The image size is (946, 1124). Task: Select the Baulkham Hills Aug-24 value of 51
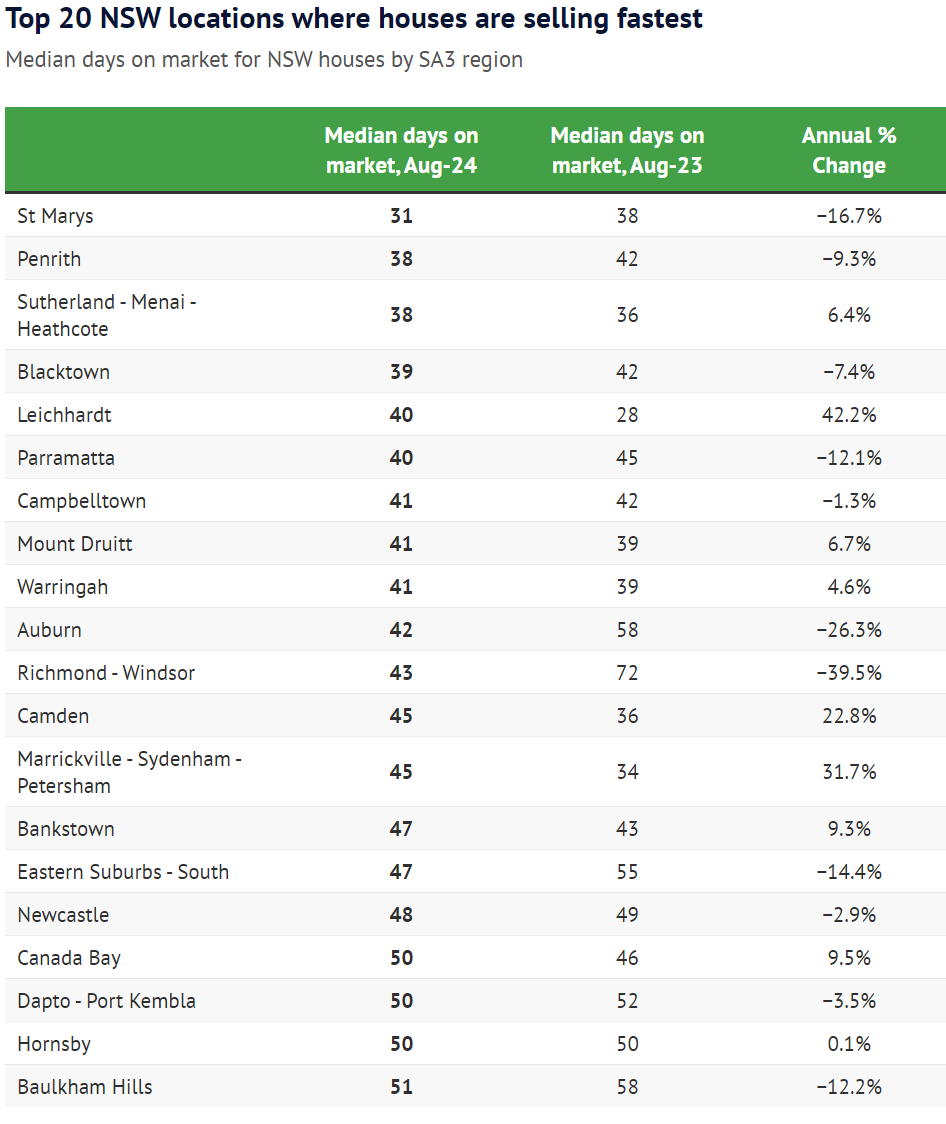[x=401, y=1086]
